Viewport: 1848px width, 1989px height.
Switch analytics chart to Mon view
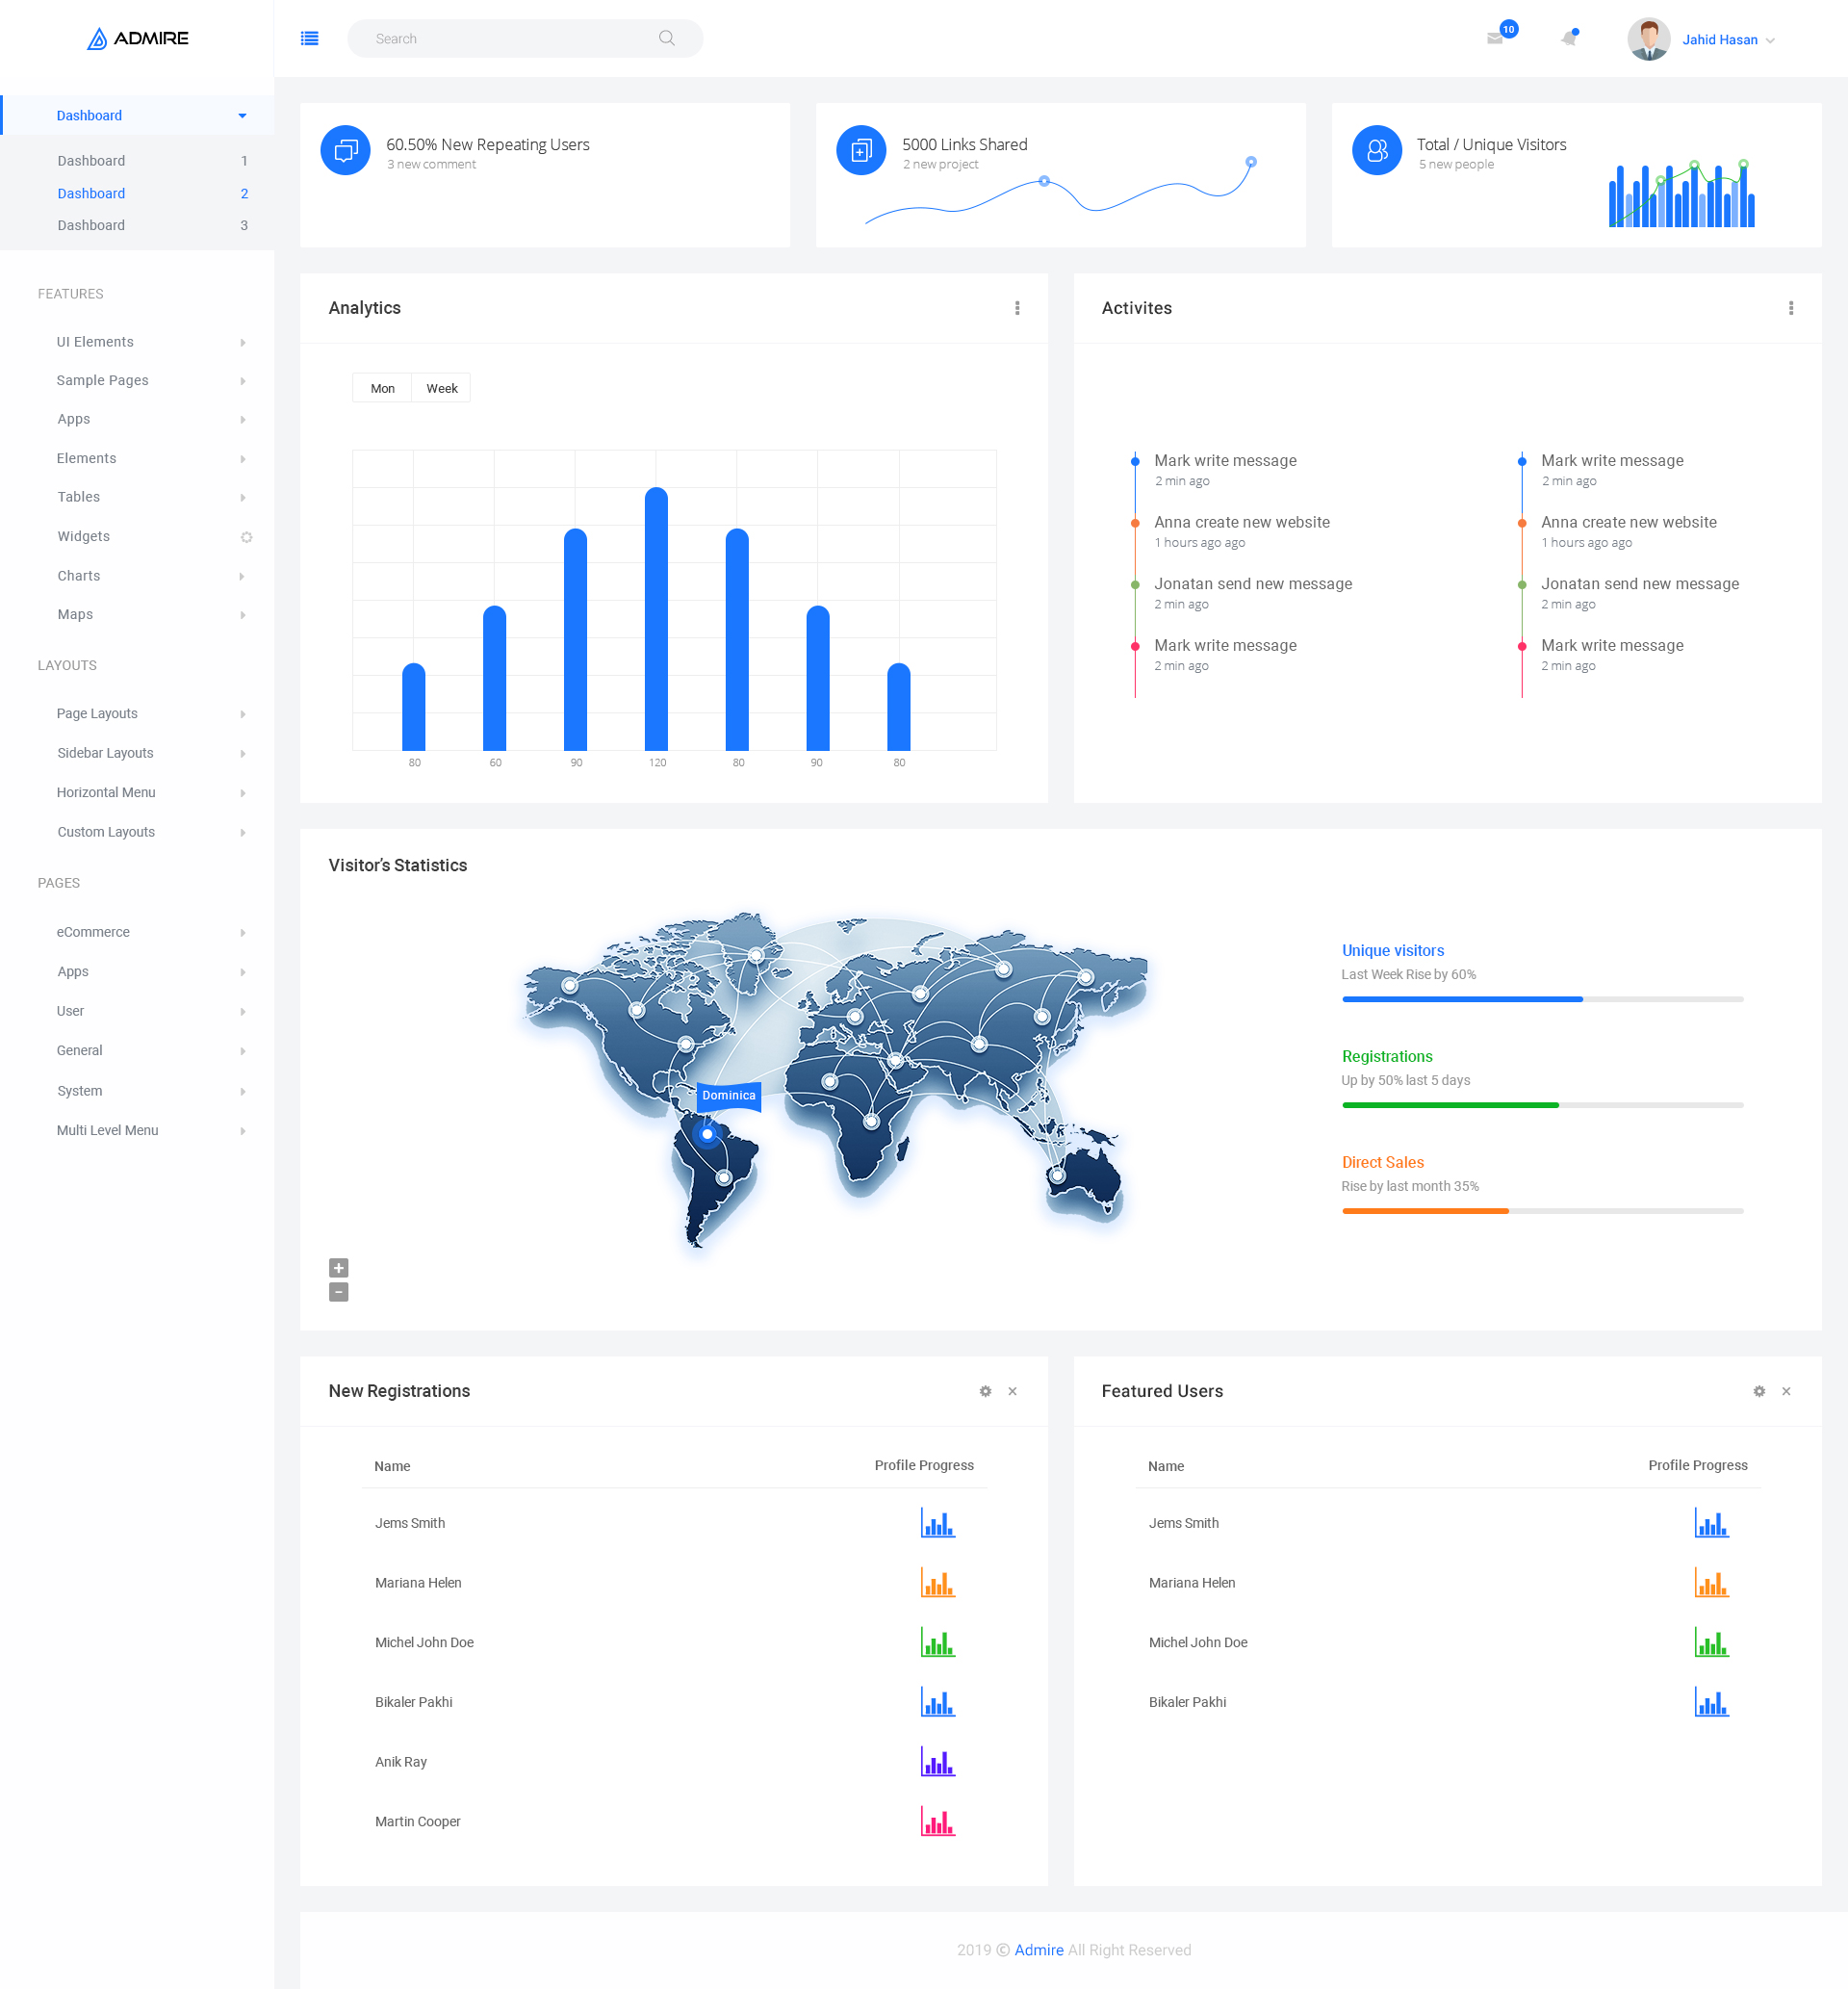point(382,388)
